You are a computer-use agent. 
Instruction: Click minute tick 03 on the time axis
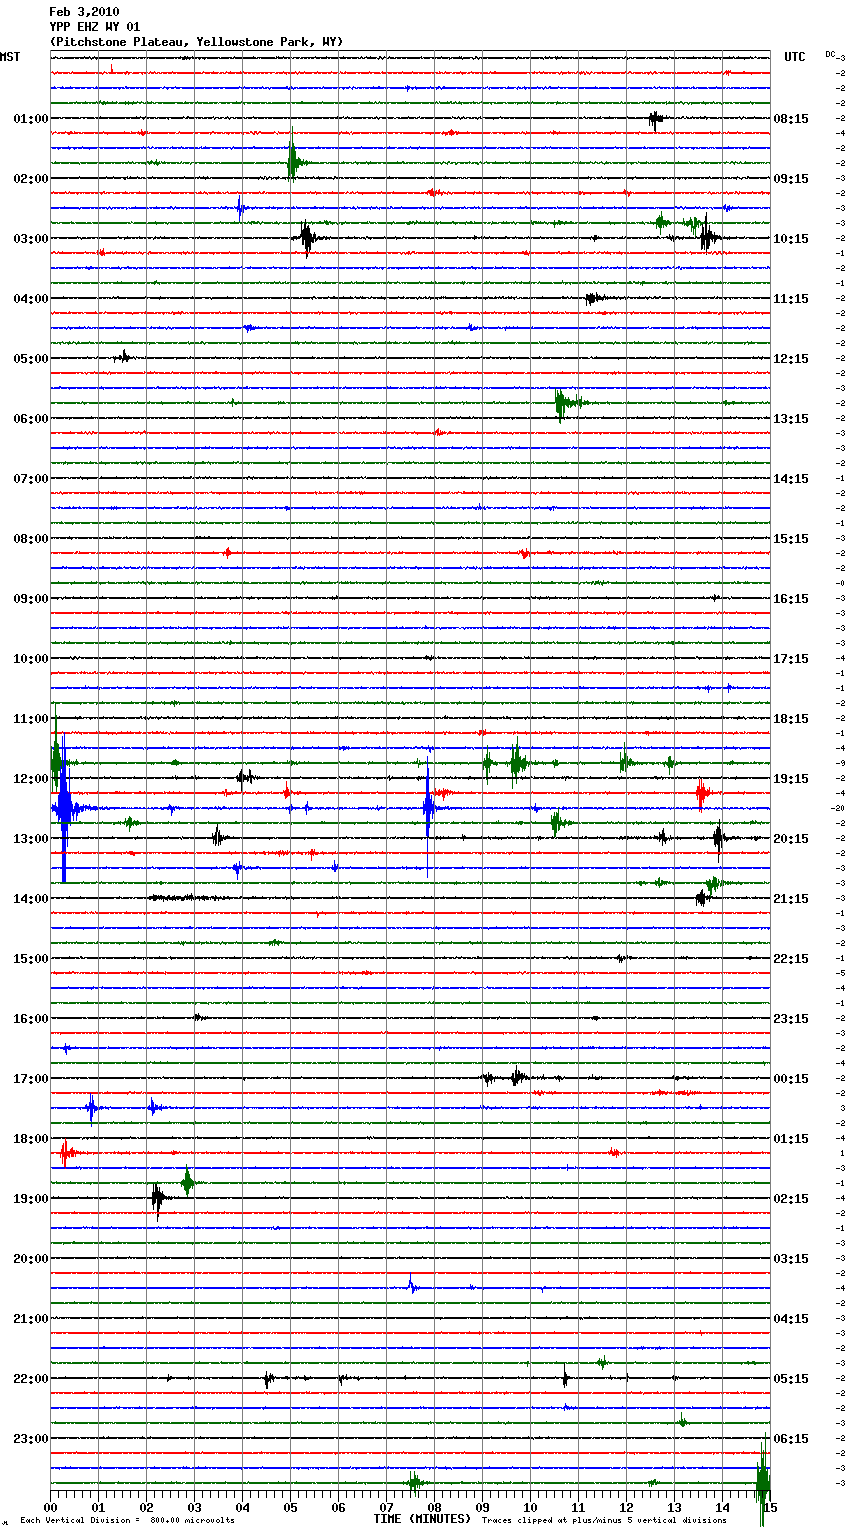click(195, 1507)
